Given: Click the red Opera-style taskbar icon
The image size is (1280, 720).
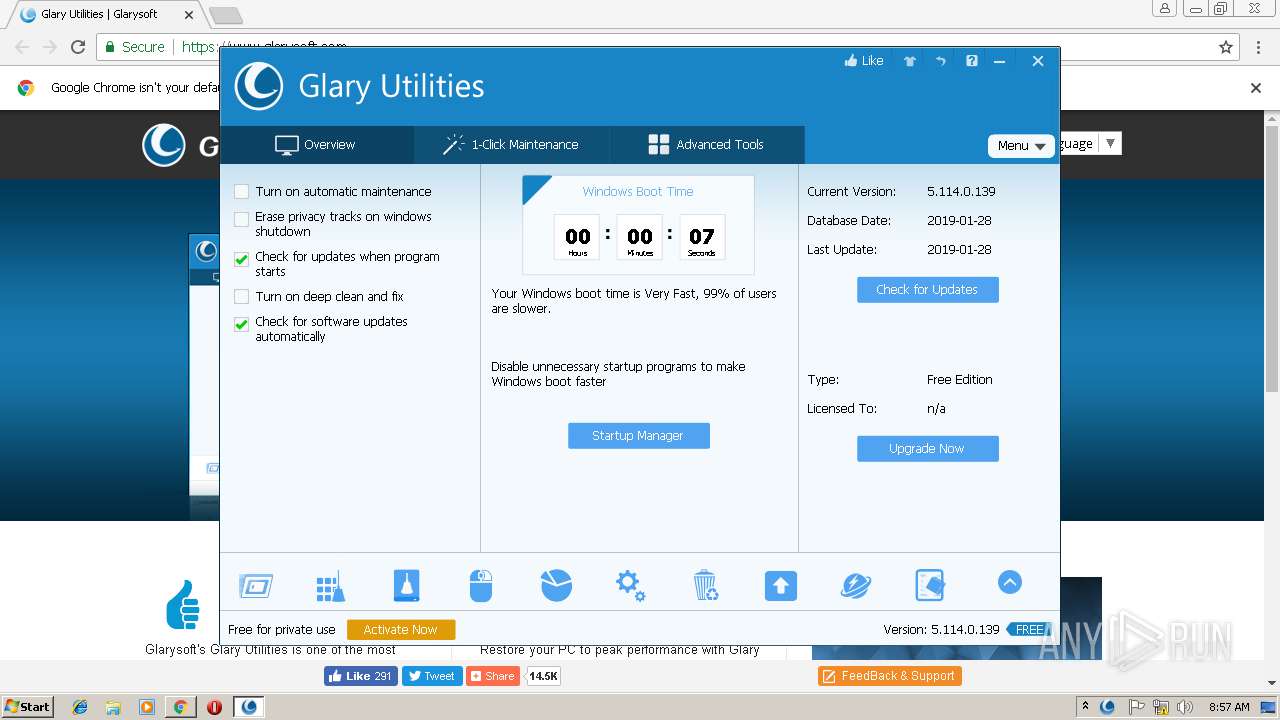Looking at the screenshot, I should [x=214, y=707].
